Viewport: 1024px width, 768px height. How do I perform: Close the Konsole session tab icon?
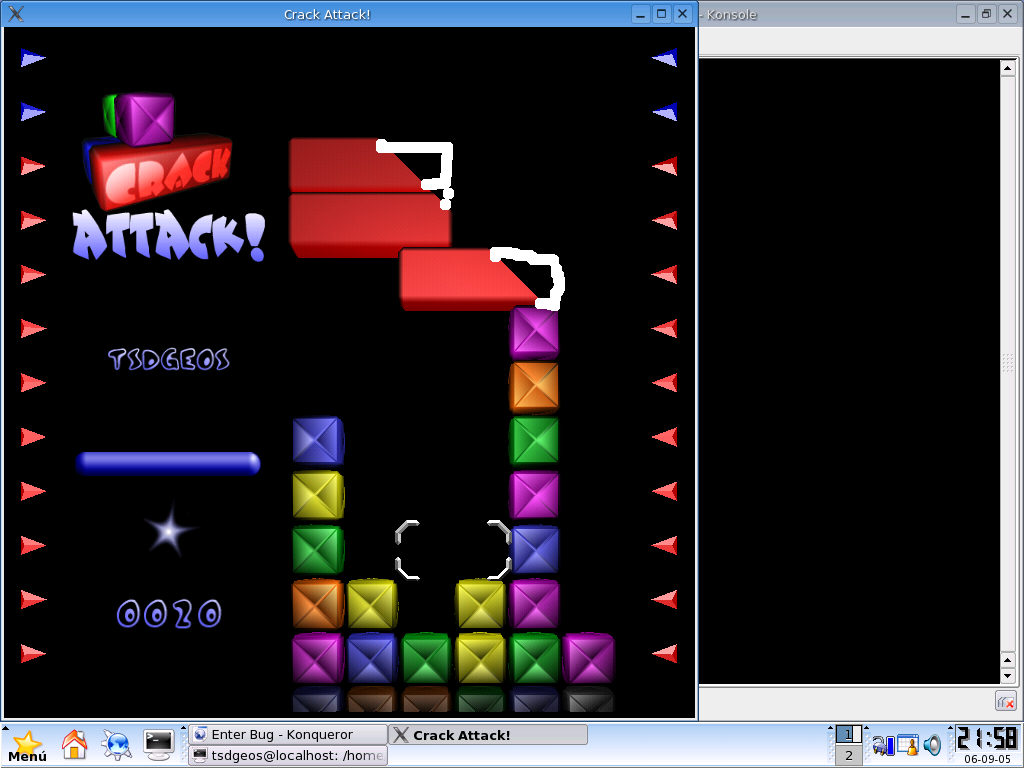pos(1005,701)
